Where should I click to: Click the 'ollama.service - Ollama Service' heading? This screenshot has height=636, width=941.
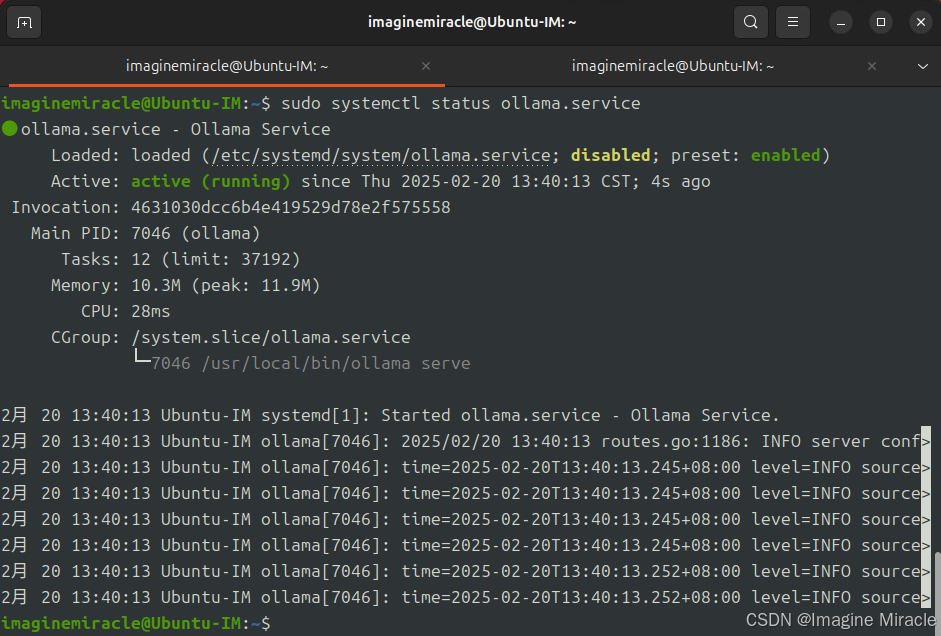tap(175, 129)
